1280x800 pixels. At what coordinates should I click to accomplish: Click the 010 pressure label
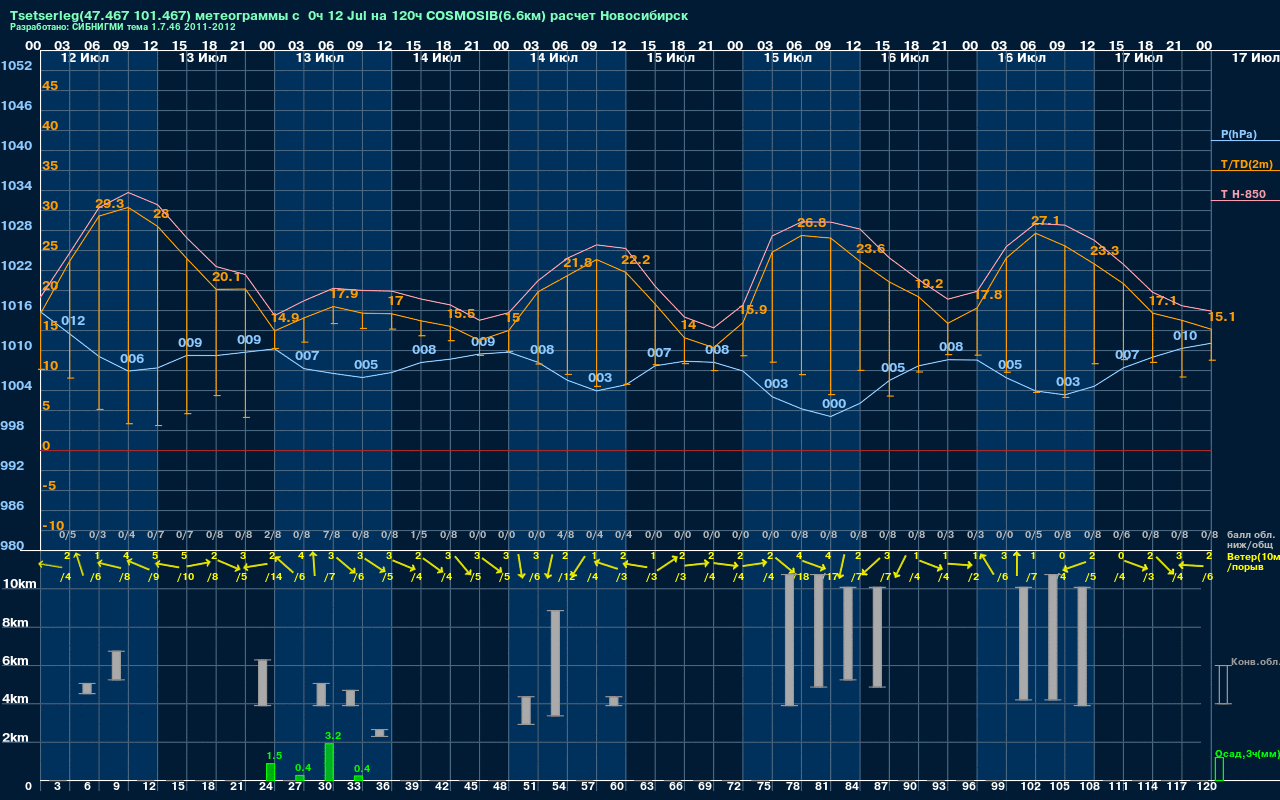point(1185,336)
